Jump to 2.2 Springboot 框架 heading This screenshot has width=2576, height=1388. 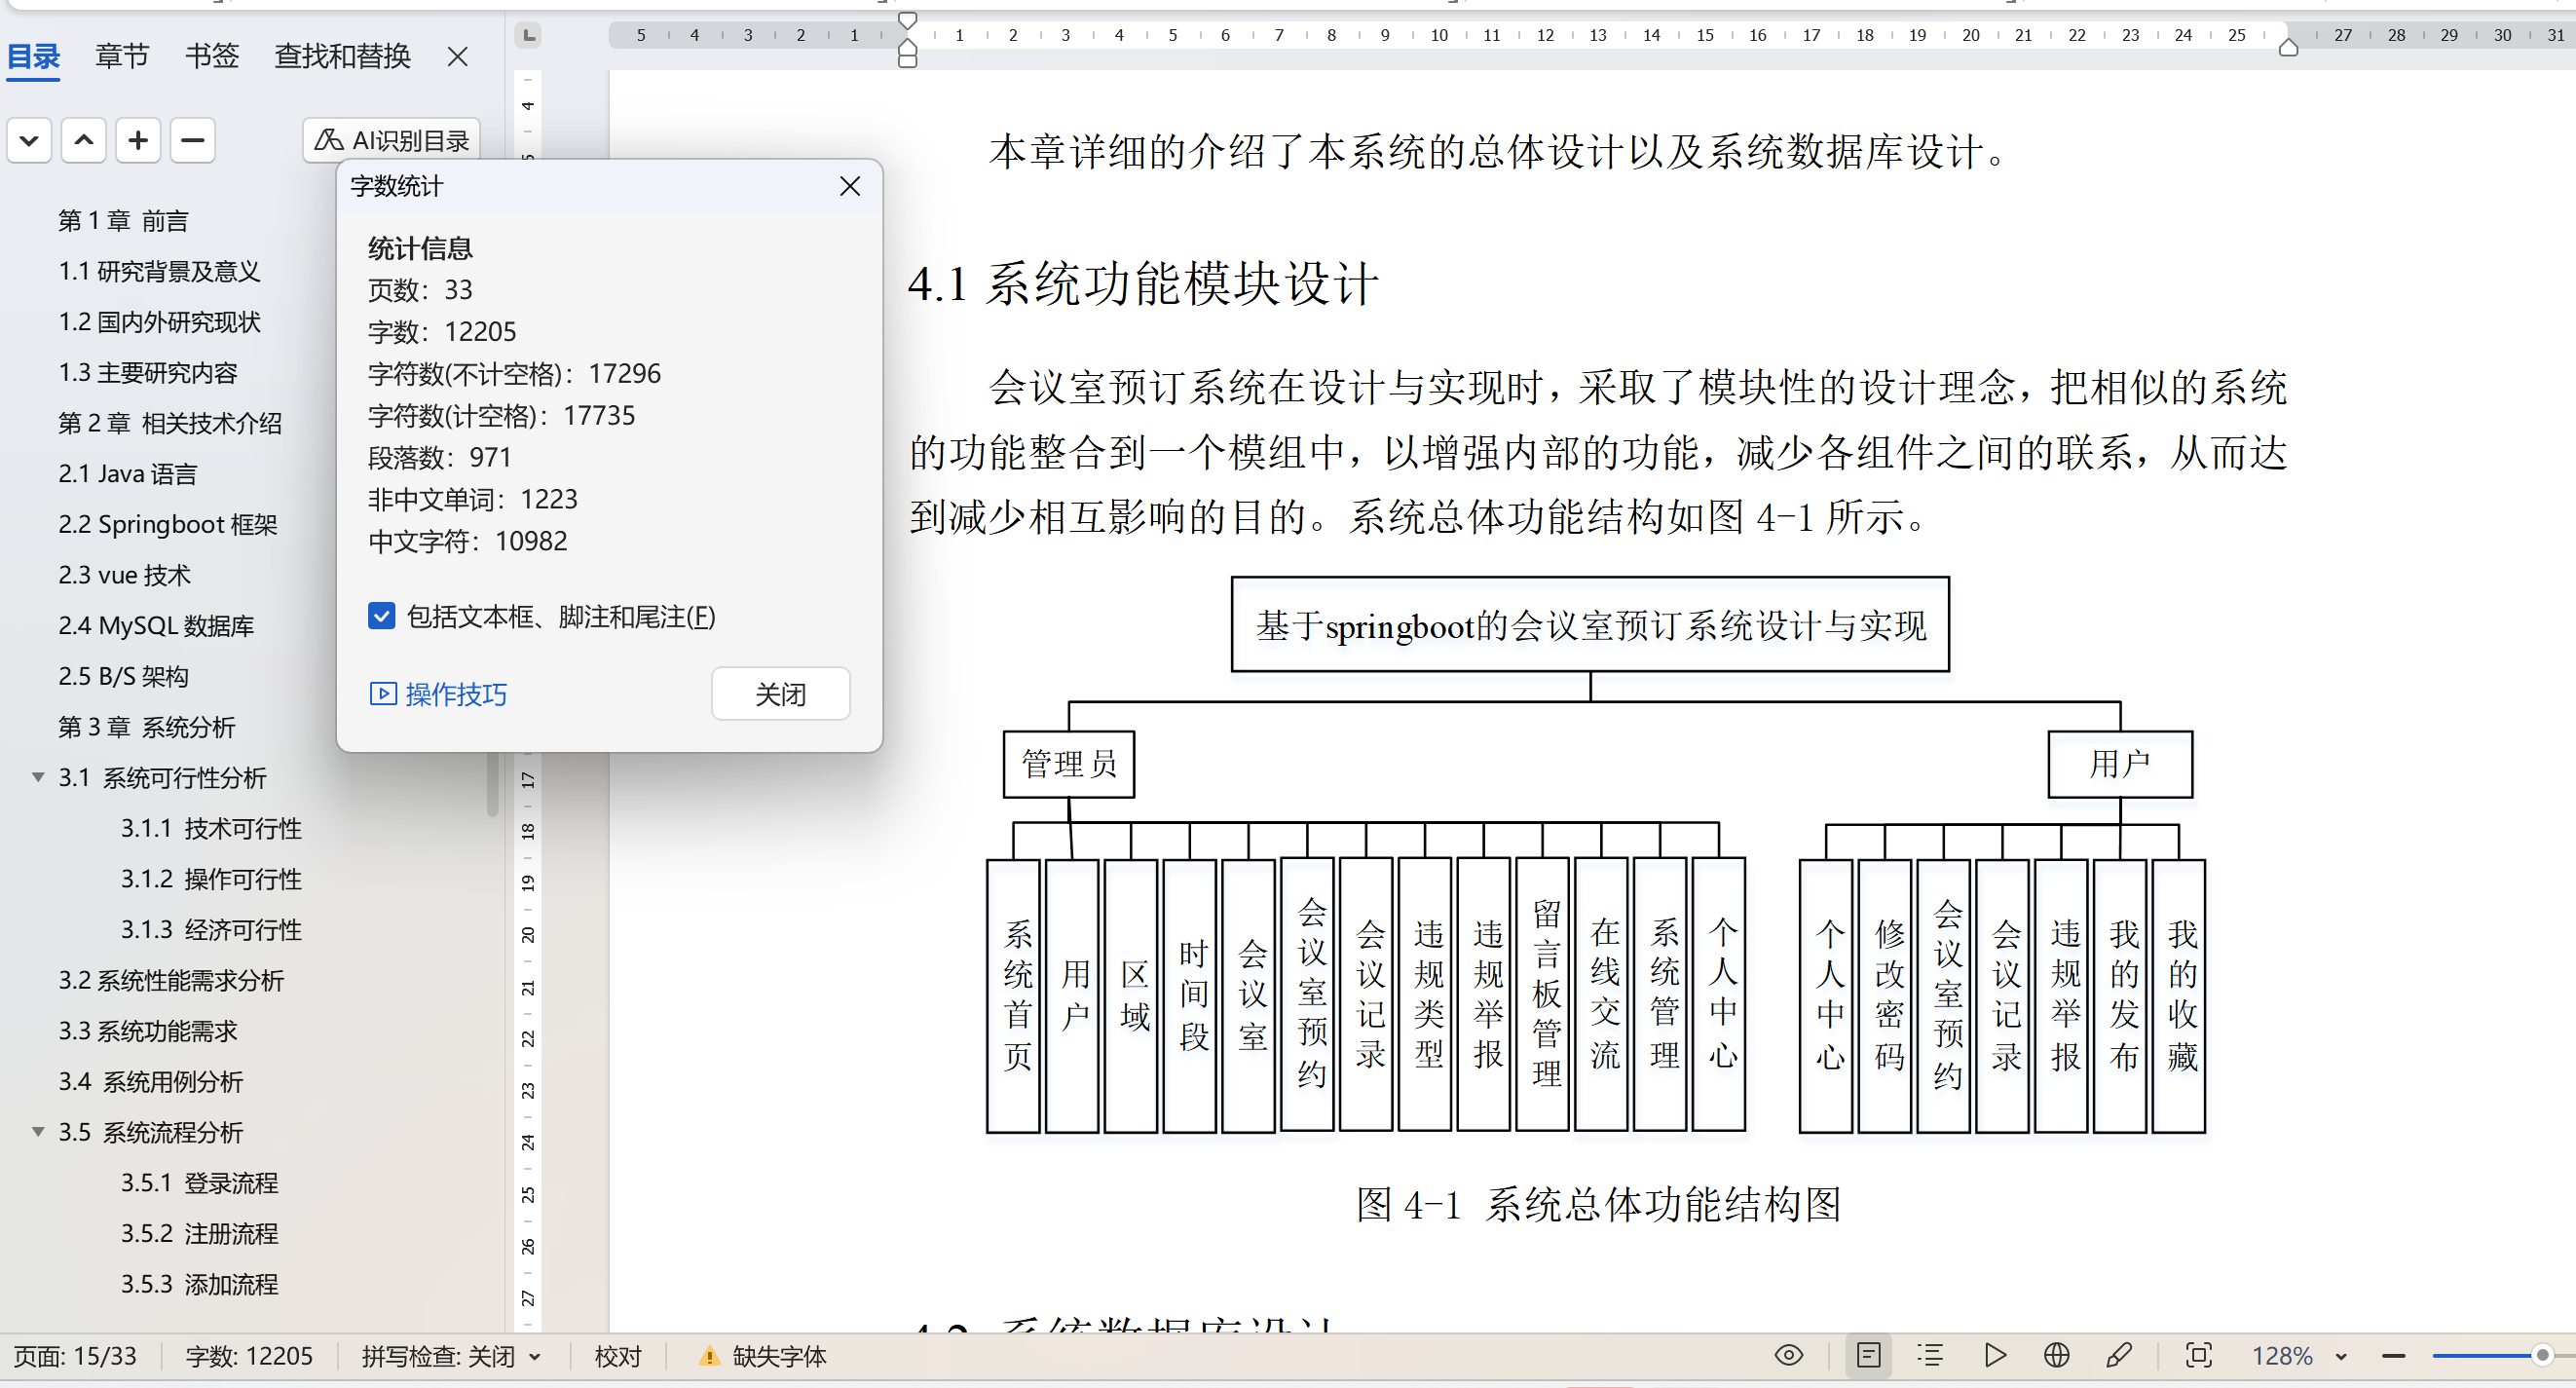click(168, 524)
